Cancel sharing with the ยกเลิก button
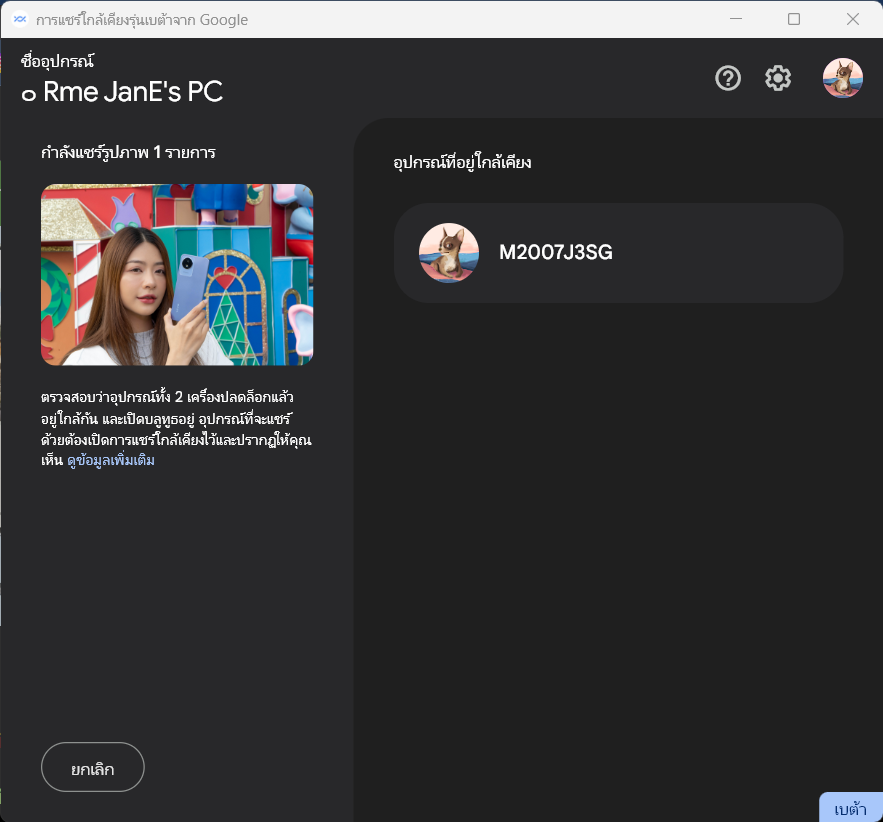 click(x=93, y=767)
